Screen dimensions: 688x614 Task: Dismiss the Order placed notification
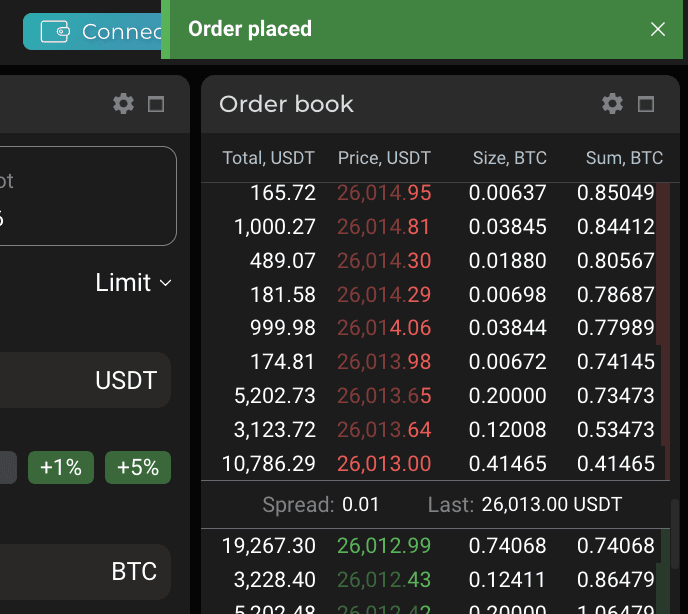(x=657, y=29)
